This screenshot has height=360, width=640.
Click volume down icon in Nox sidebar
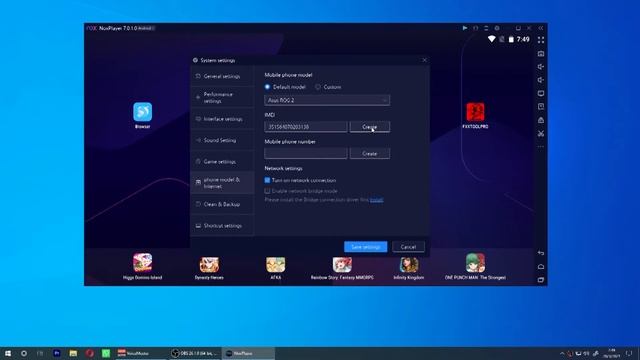click(x=541, y=80)
